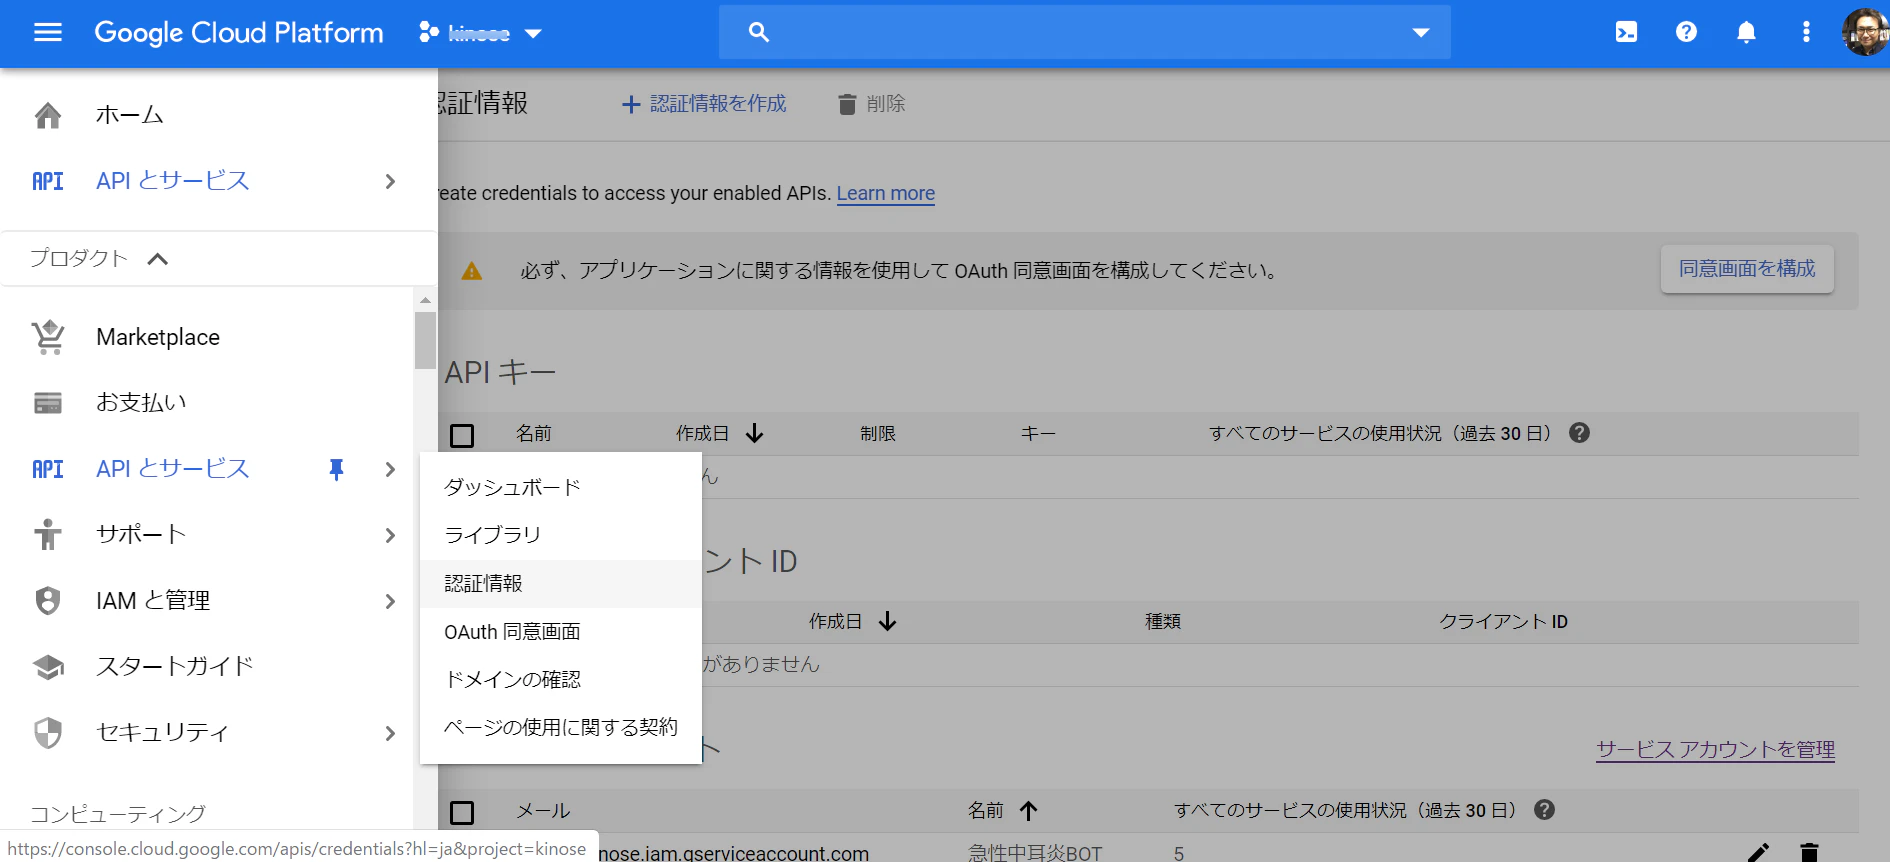The width and height of the screenshot is (1890, 862).
Task: Select all service account rows checkbox
Action: coord(462,812)
